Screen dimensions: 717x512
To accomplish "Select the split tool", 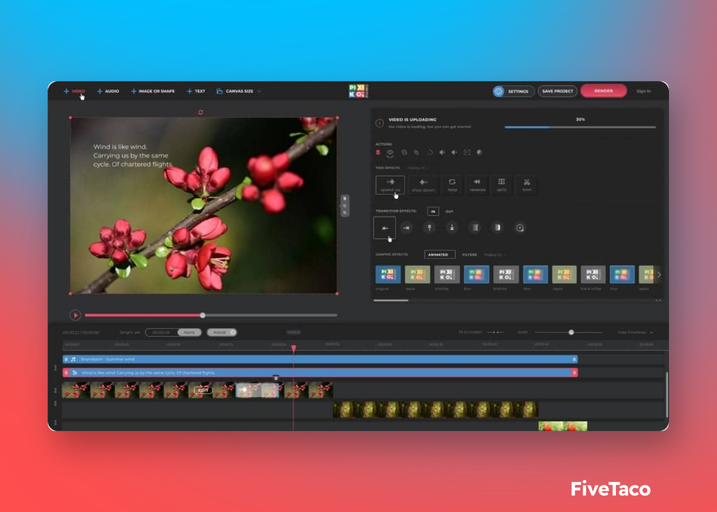I will pyautogui.click(x=502, y=185).
